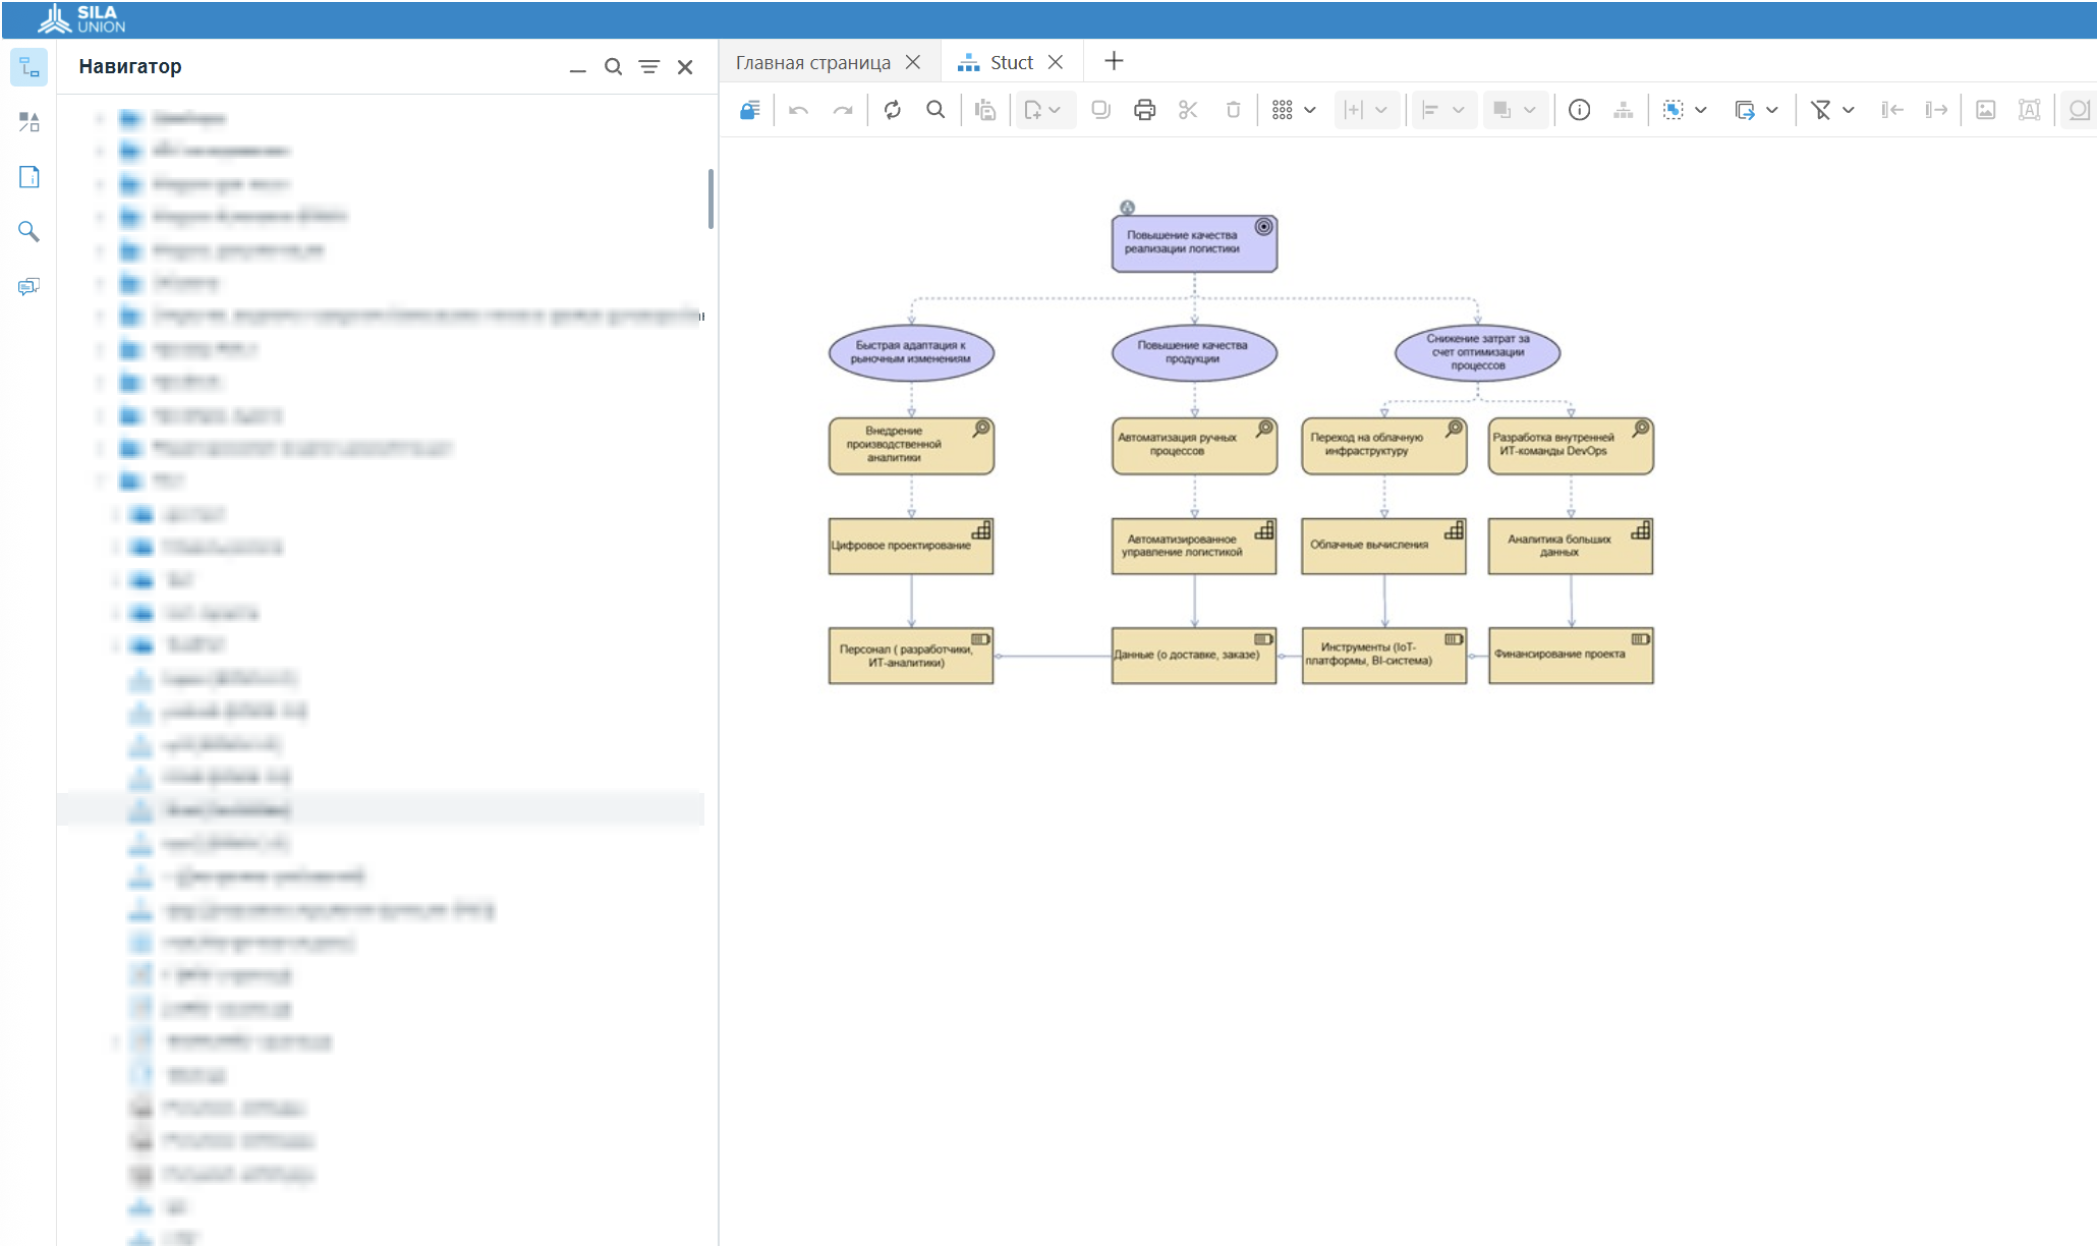The image size is (2098, 1246).
Task: Click the insert image toolbar icon
Action: pos(1985,110)
